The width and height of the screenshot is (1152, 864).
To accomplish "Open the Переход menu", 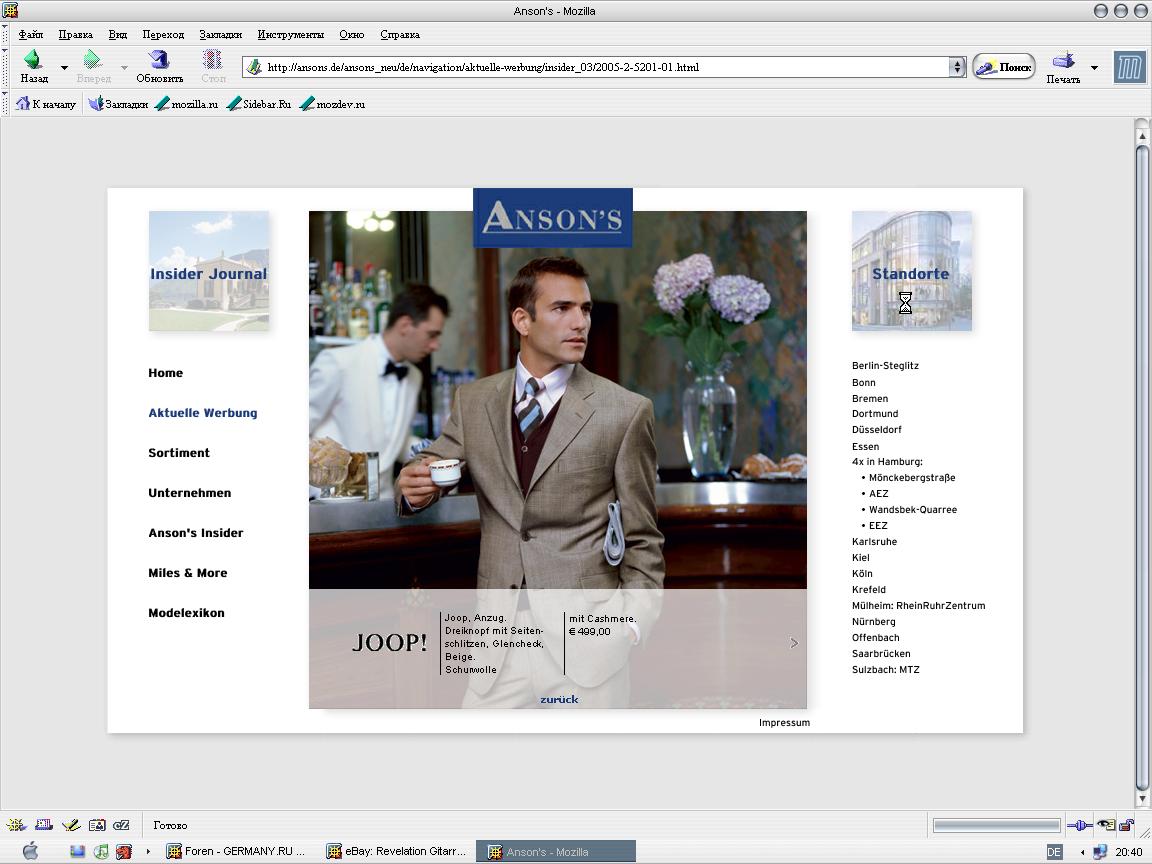I will click(x=163, y=35).
